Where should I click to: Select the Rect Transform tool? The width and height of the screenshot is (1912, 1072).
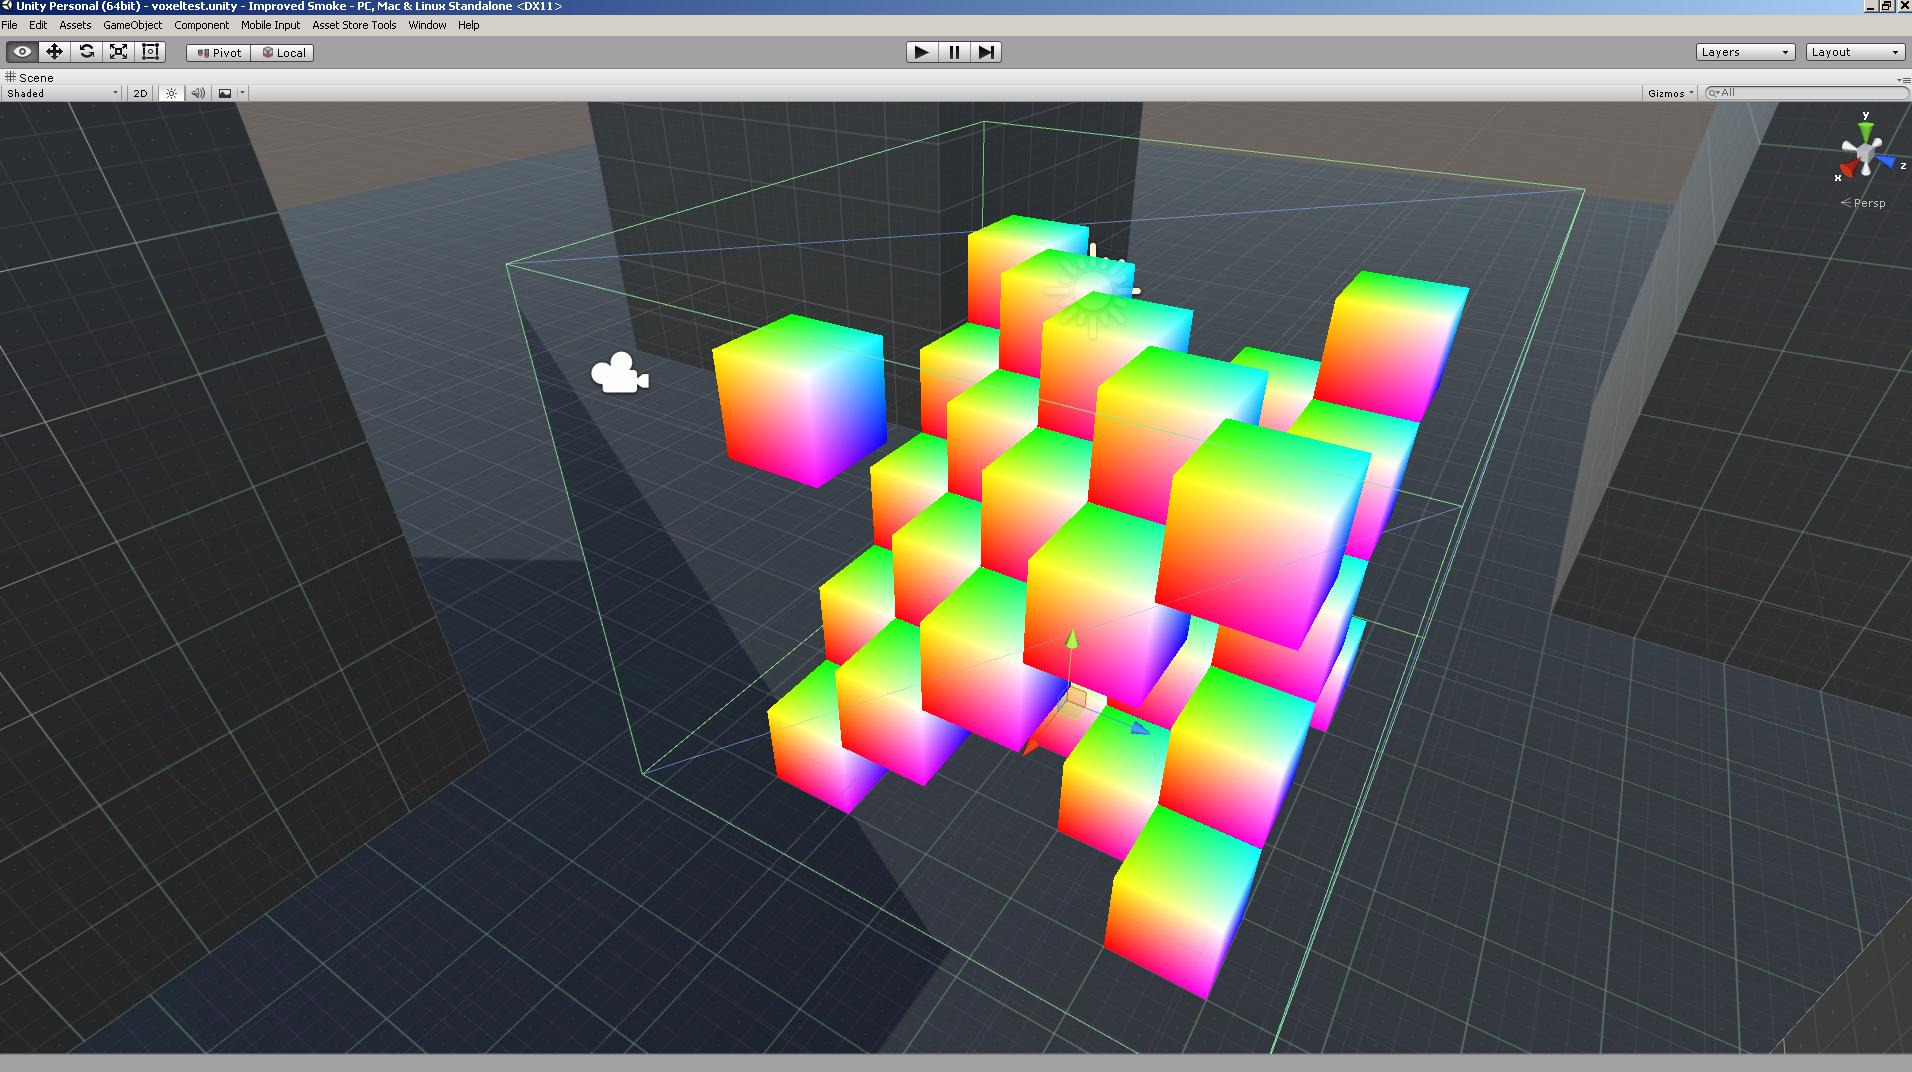[x=150, y=51]
